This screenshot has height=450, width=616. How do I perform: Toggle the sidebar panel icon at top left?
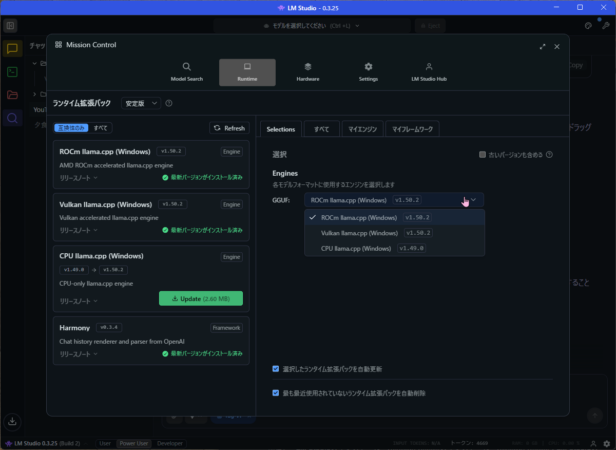click(x=11, y=26)
